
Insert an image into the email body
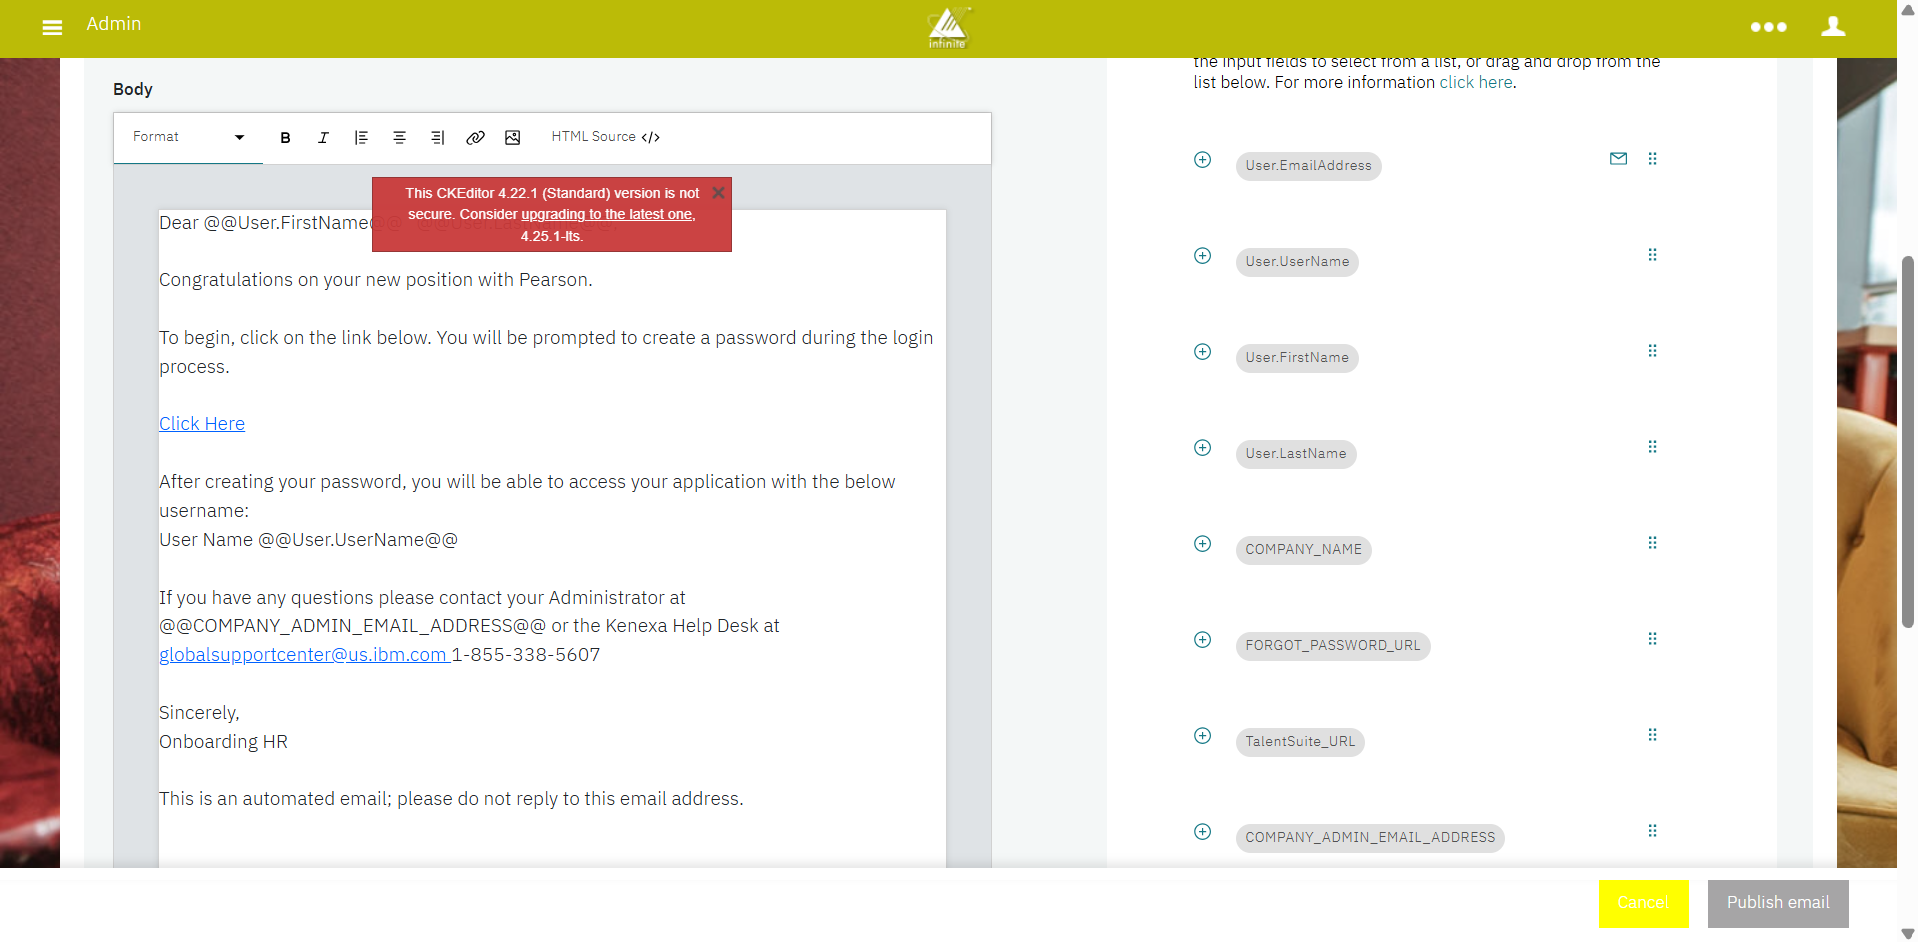(512, 138)
